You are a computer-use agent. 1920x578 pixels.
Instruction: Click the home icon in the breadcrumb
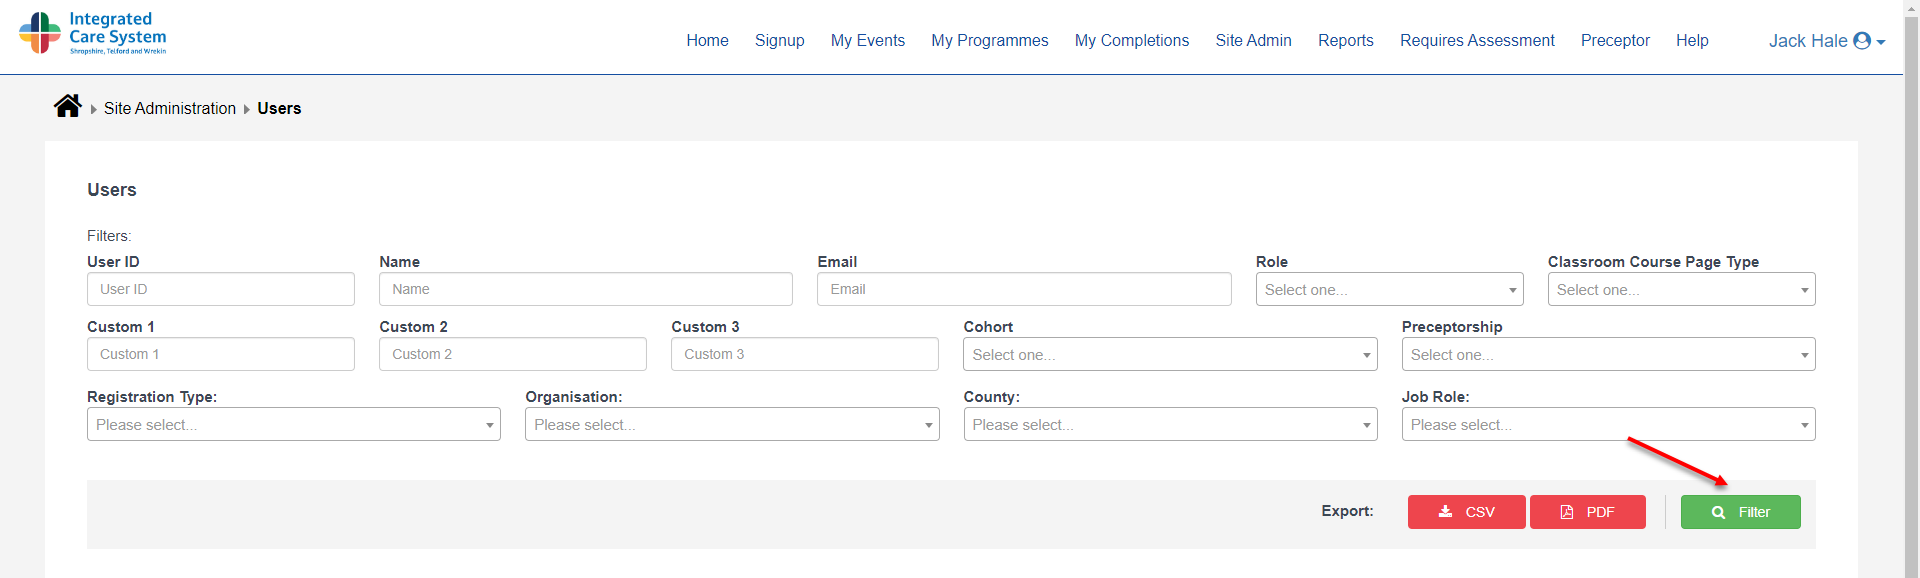[x=68, y=106]
